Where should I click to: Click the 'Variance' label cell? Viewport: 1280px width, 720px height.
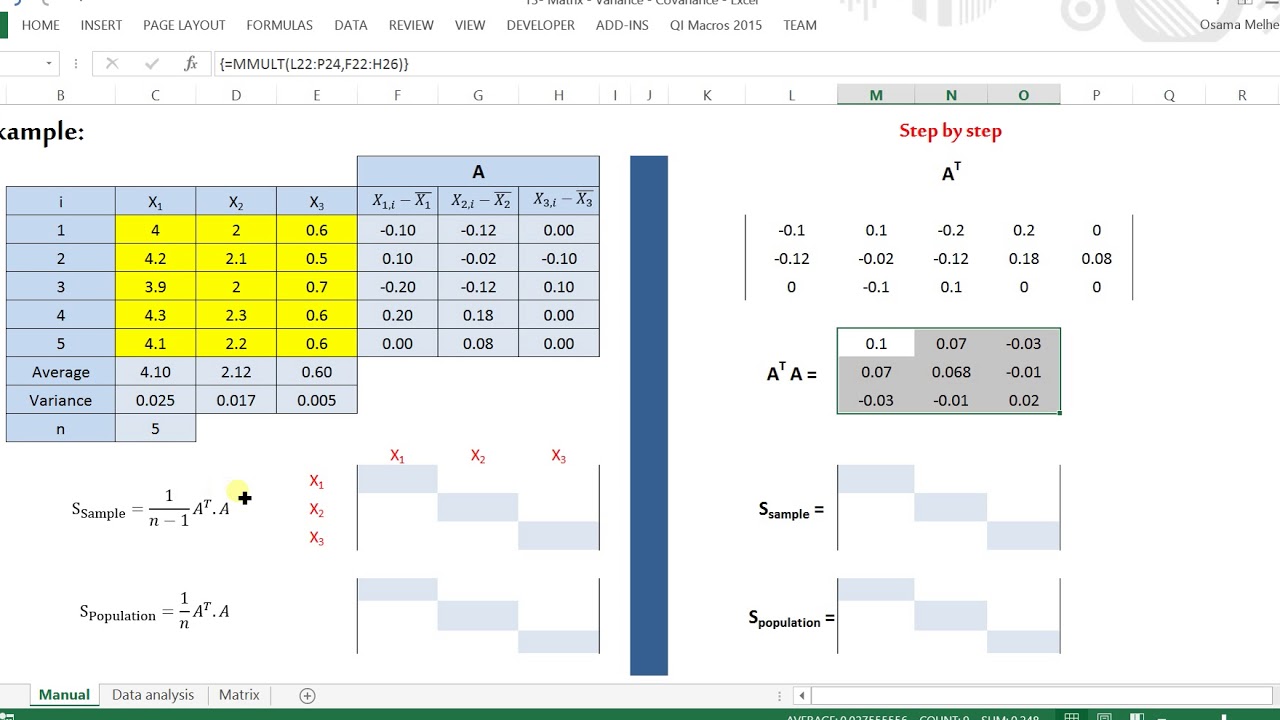pos(61,400)
